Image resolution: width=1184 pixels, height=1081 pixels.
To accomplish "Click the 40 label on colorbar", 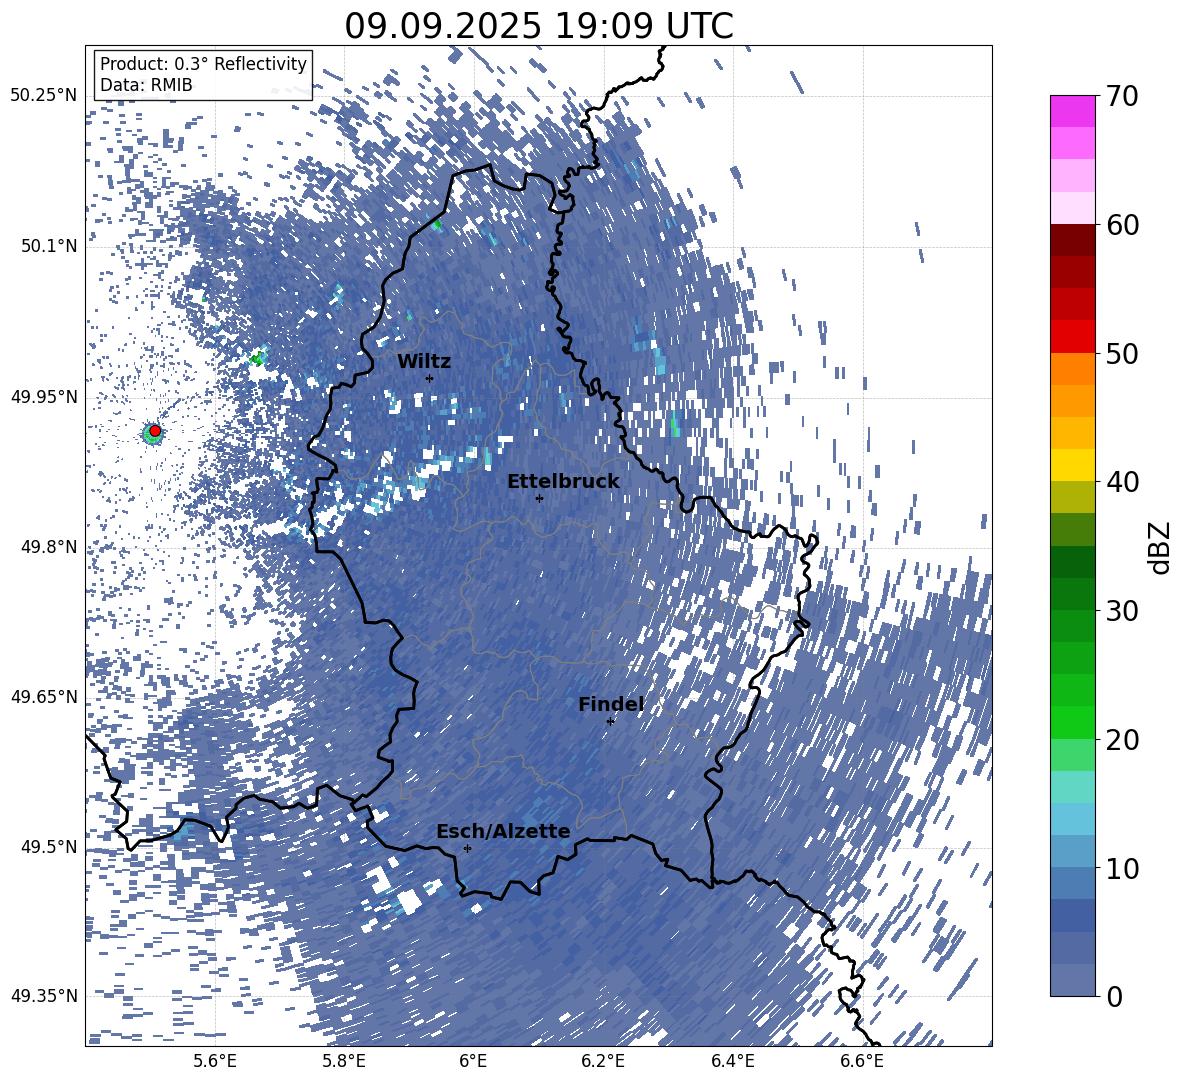I will click(x=1121, y=482).
